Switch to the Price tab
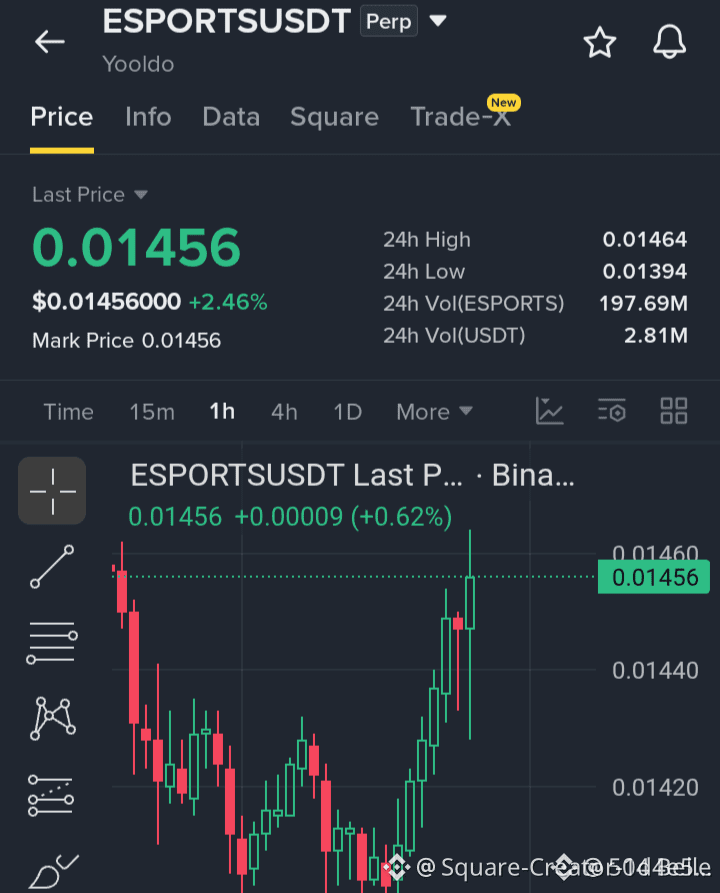The image size is (720, 893). (62, 117)
